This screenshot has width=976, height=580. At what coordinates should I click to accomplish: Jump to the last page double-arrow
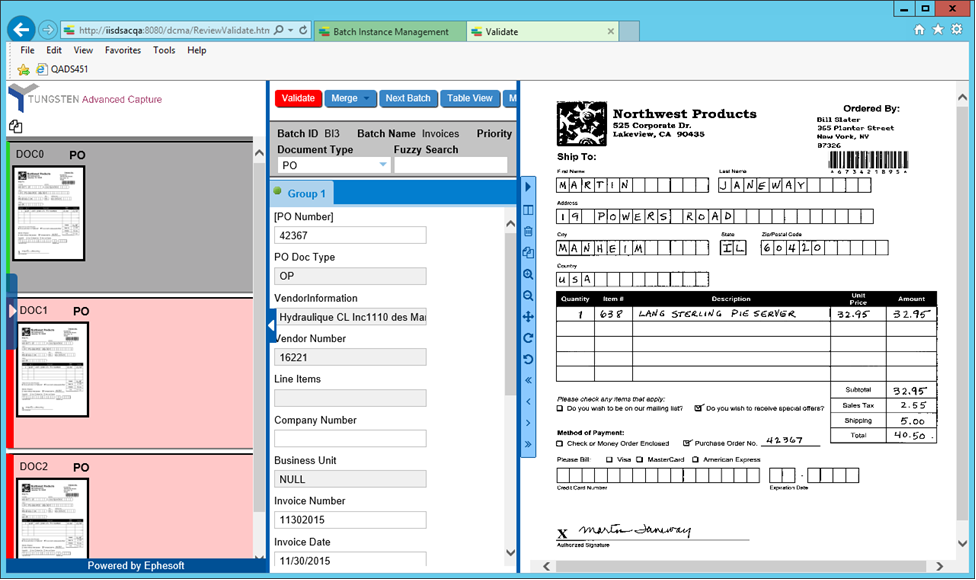(x=528, y=444)
